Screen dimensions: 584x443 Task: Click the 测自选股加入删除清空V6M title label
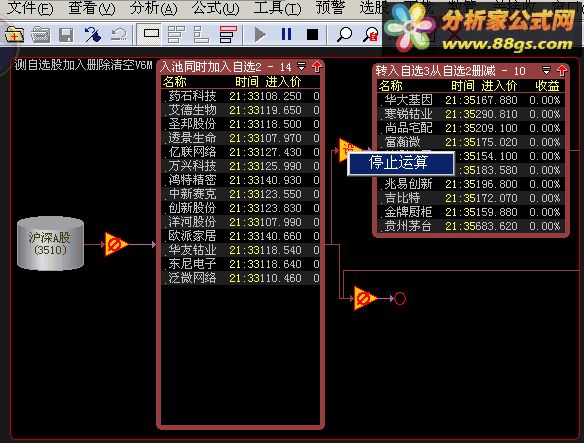83,65
